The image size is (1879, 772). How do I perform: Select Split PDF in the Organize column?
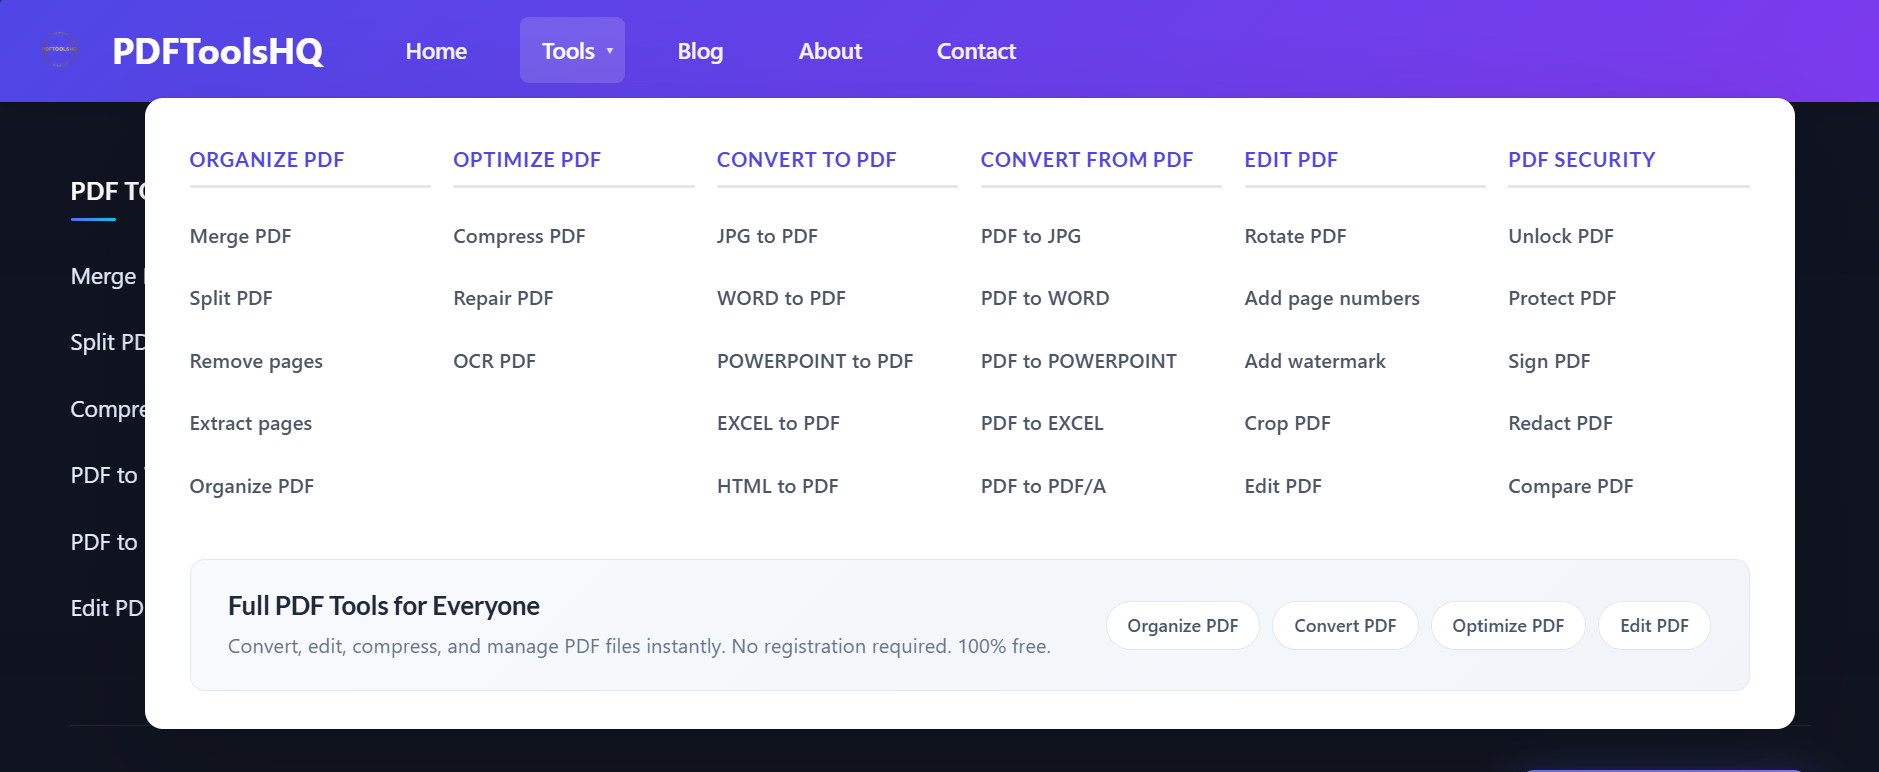[x=231, y=298]
